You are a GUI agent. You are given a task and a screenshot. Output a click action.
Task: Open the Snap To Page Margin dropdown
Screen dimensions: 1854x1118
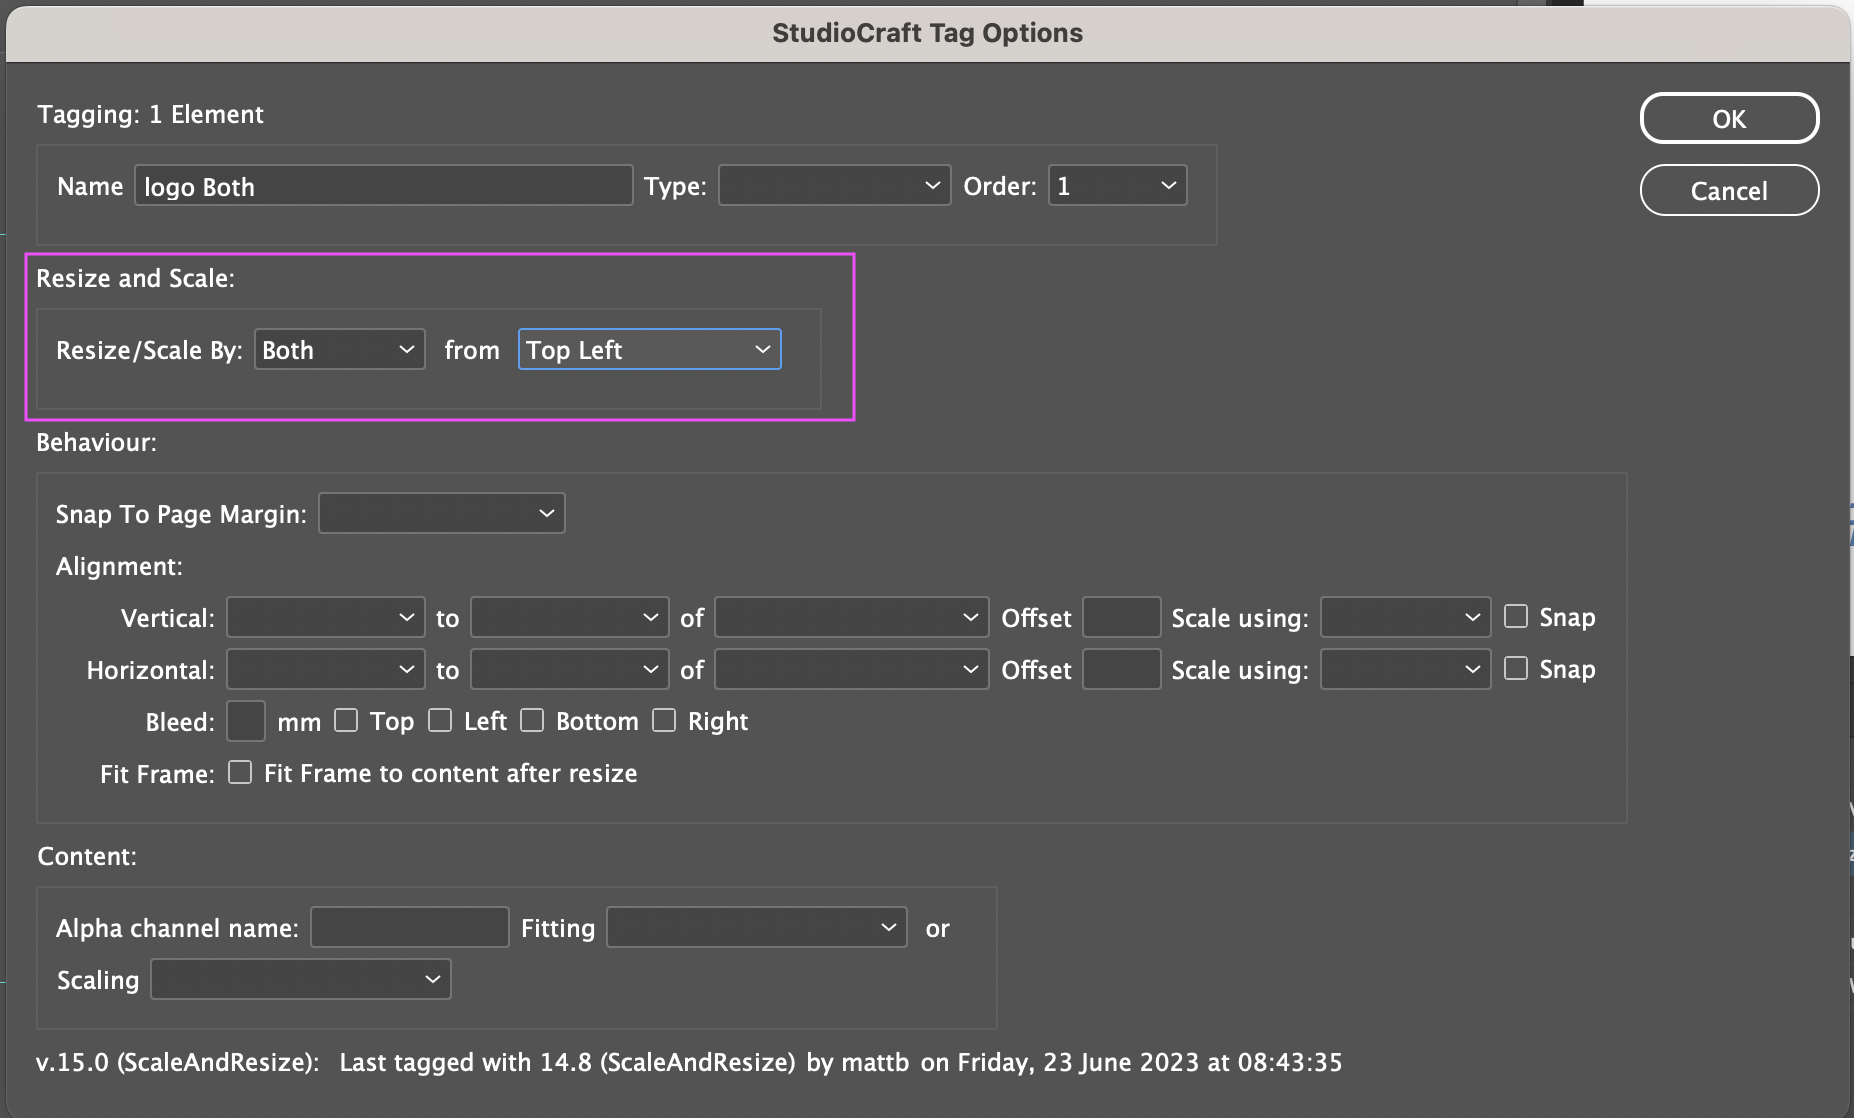pos(442,513)
